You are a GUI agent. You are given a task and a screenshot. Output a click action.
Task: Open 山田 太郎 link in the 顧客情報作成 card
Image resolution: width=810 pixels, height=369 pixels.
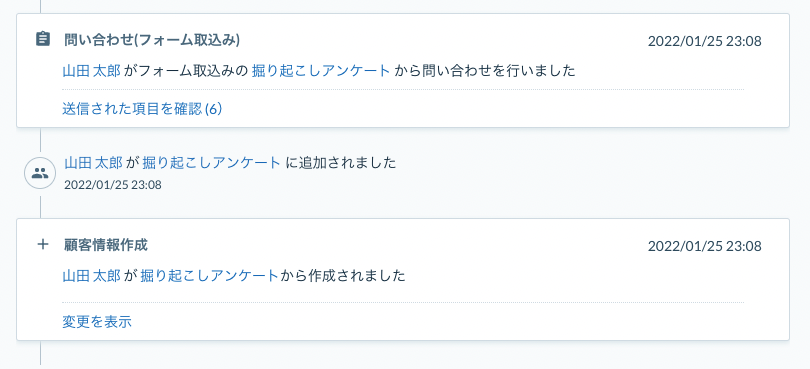pos(91,275)
